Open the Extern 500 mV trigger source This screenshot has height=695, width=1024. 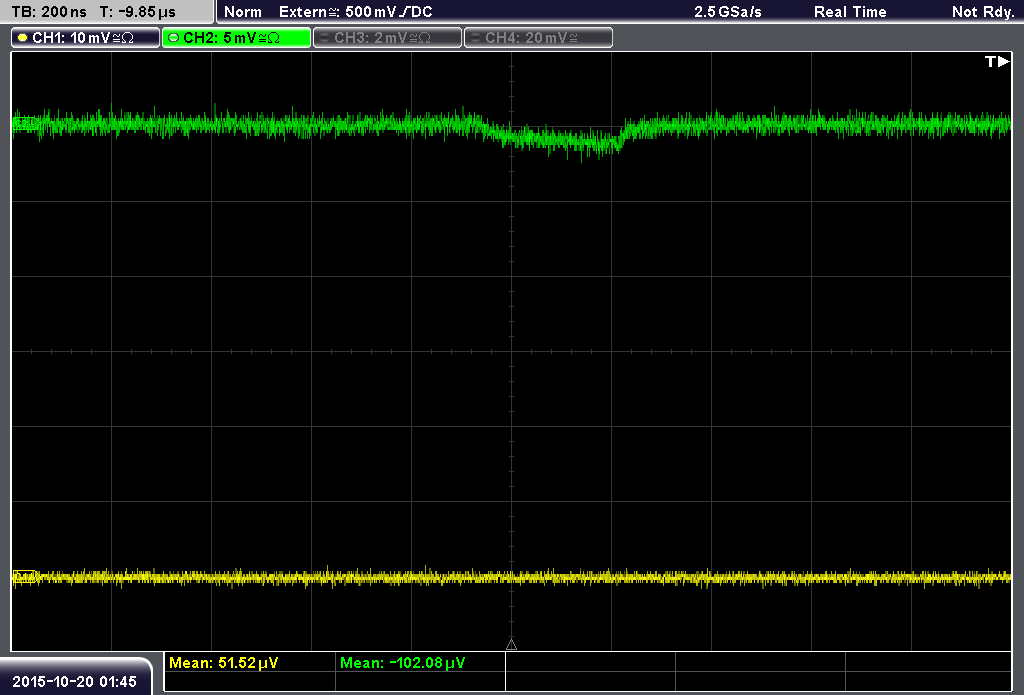pos(355,12)
